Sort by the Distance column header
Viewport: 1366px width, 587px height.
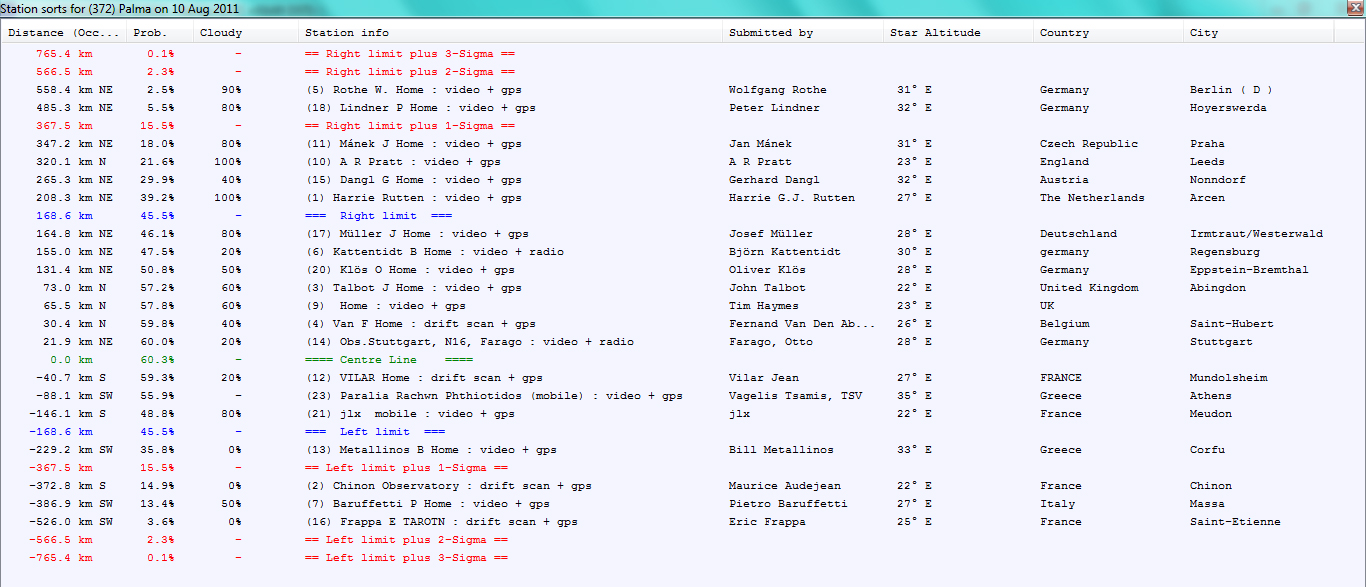coord(63,33)
